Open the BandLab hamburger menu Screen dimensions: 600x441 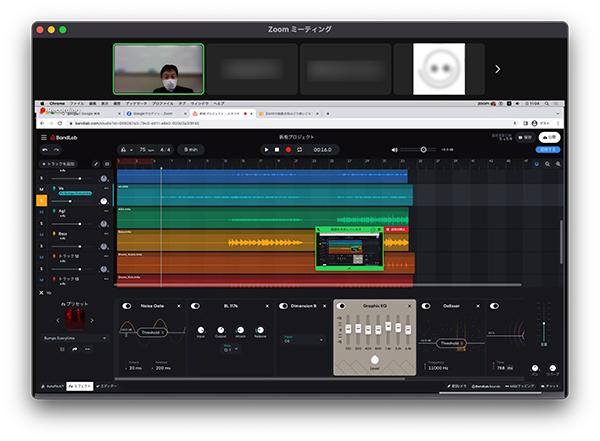point(43,137)
